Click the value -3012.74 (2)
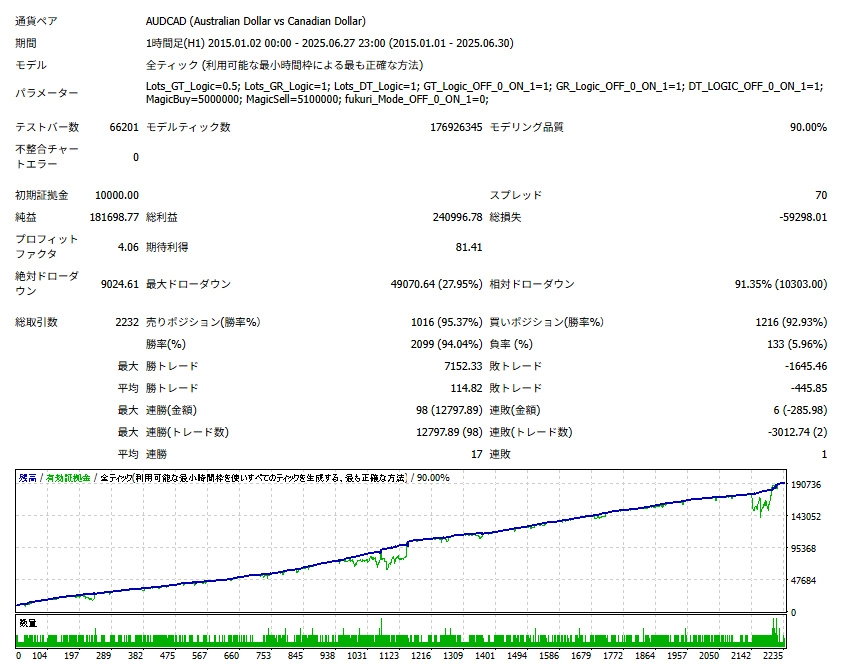843x668 pixels. tap(798, 432)
